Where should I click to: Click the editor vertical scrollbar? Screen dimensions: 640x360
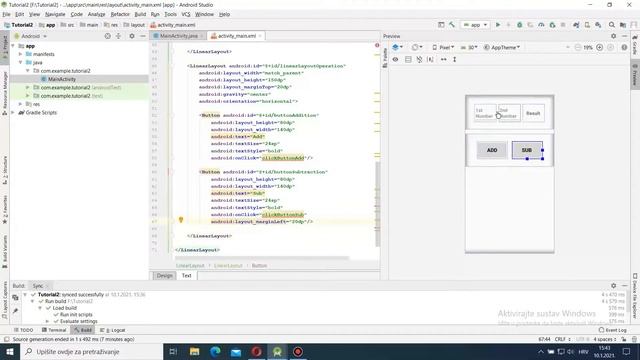(378, 204)
